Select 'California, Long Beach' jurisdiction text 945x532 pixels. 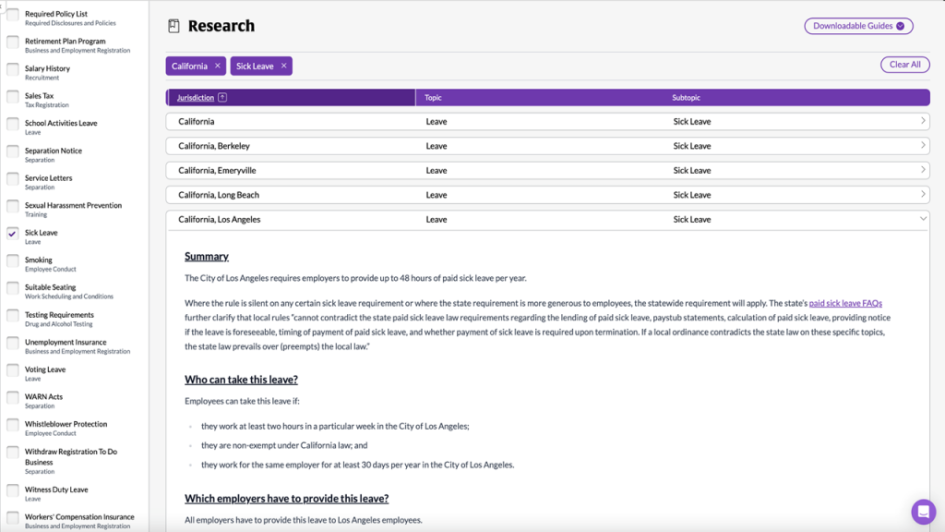tap(219, 195)
